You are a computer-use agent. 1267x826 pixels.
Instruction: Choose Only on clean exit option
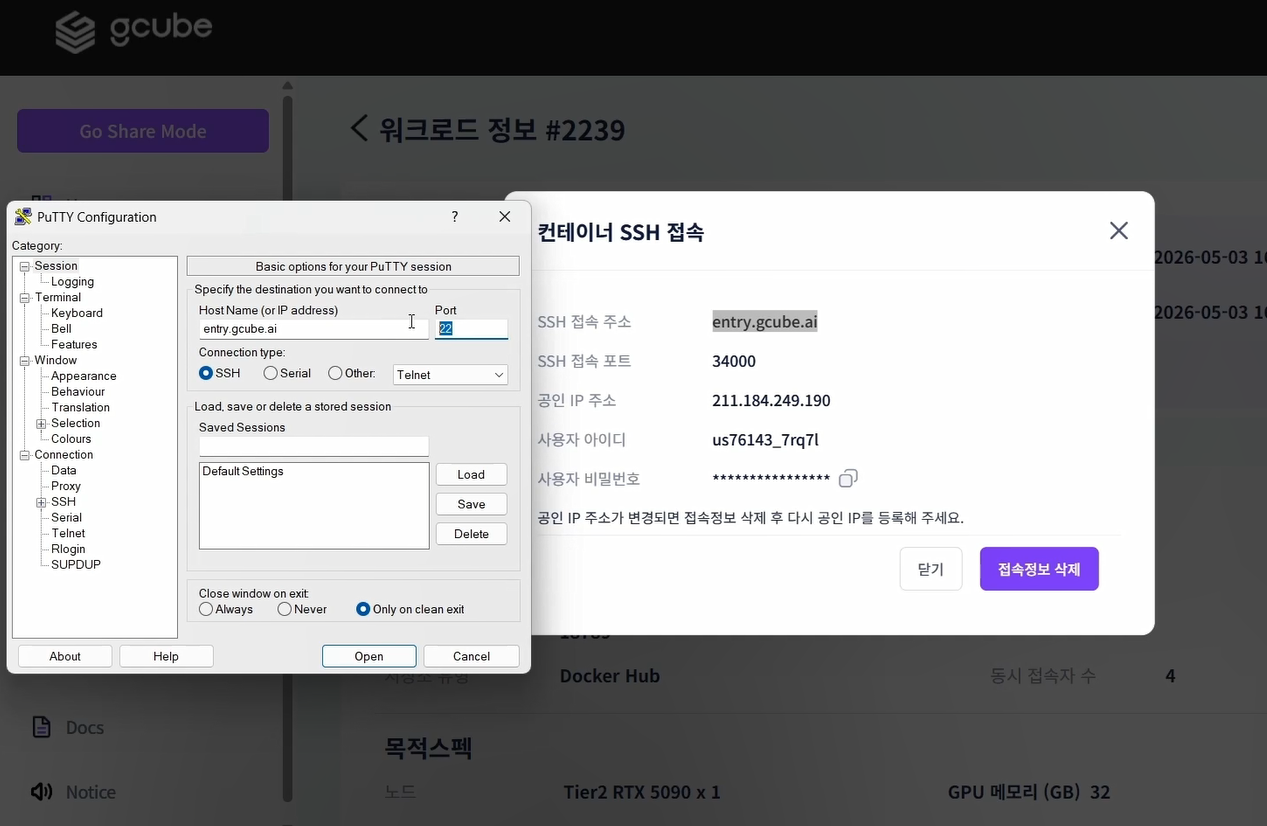tap(363, 609)
